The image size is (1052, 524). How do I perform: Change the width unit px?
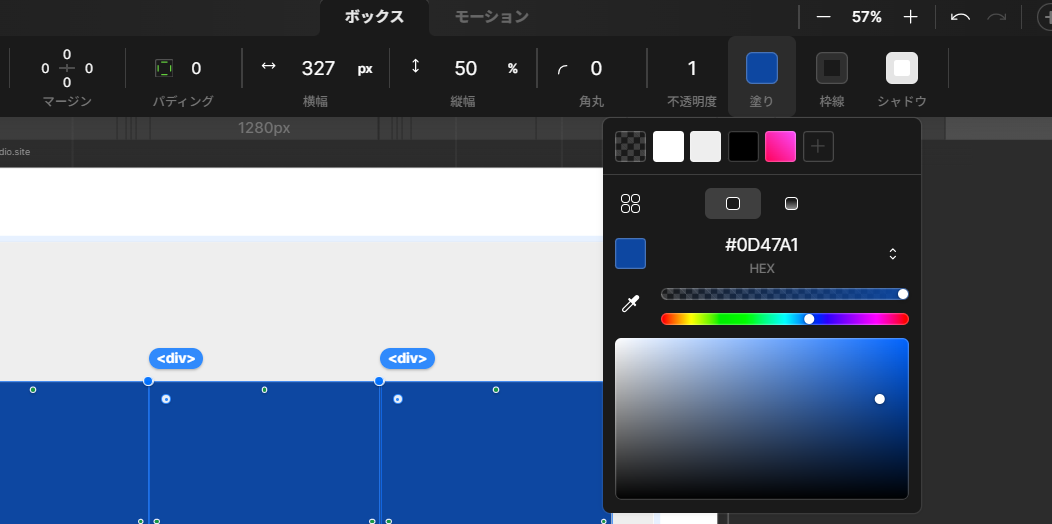pyautogui.click(x=365, y=69)
